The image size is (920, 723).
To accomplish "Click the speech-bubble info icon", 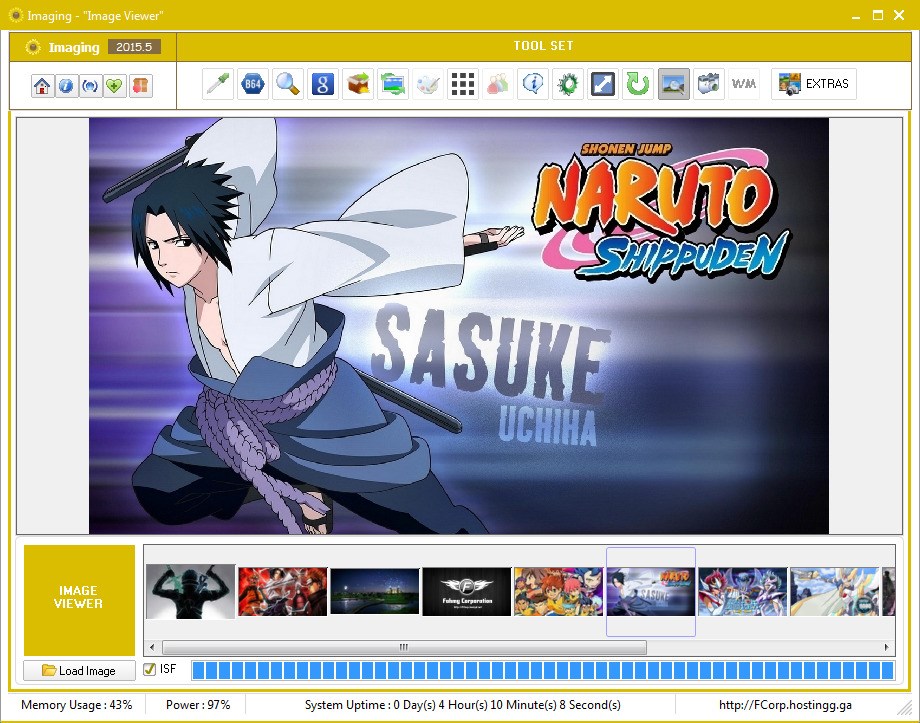I will (533, 84).
